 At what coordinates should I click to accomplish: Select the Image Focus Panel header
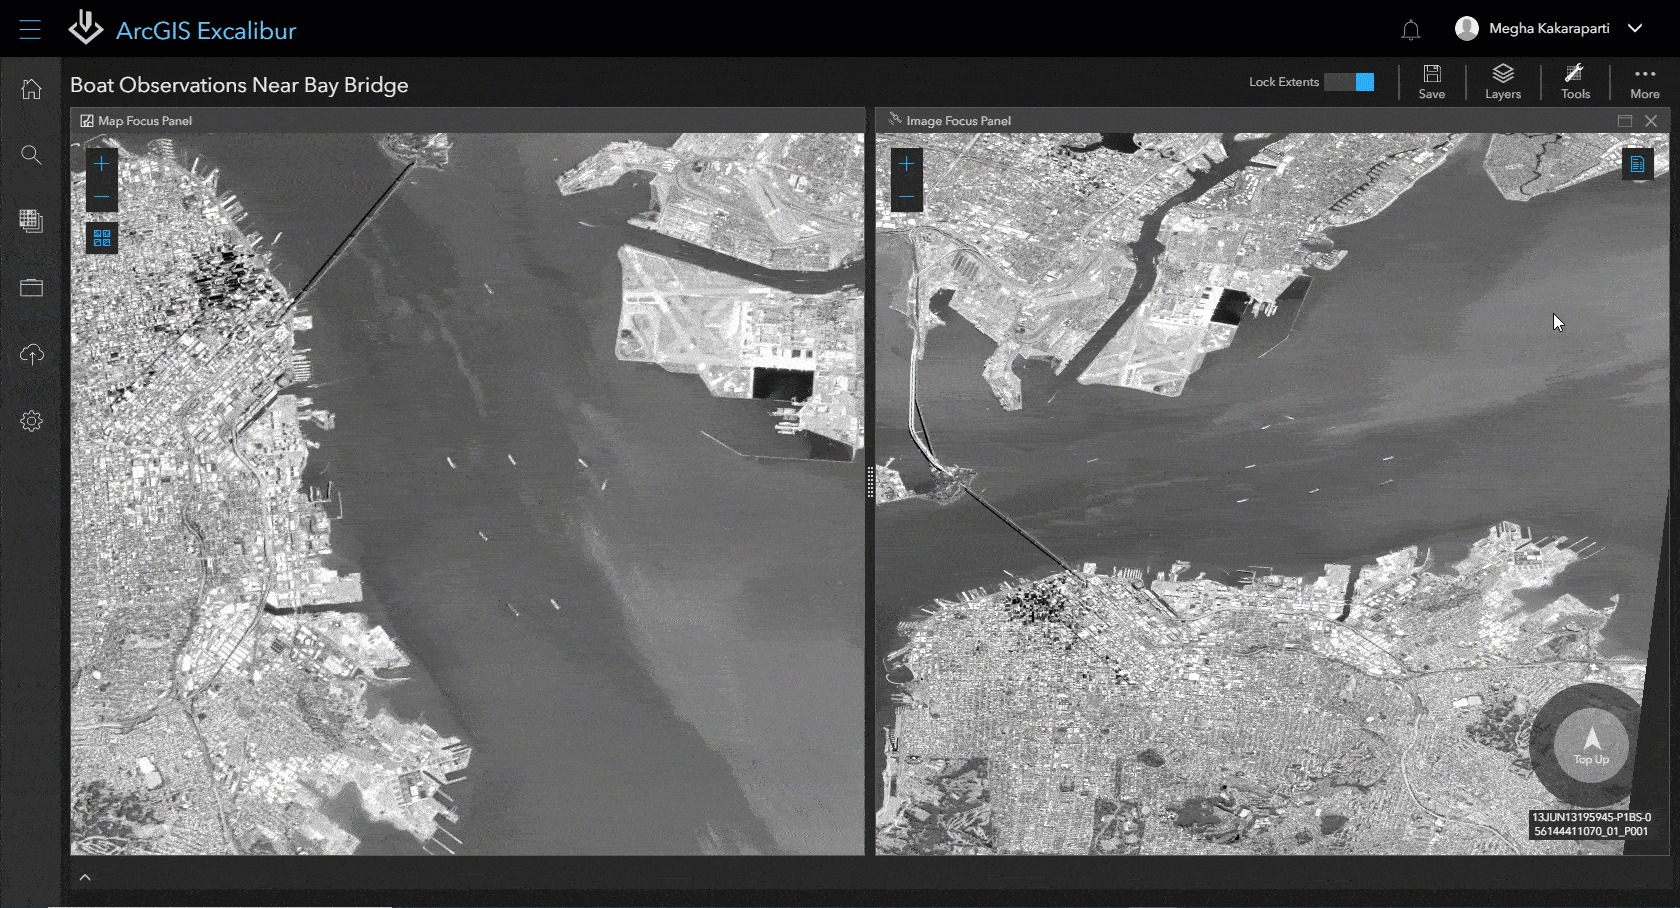click(1272, 121)
